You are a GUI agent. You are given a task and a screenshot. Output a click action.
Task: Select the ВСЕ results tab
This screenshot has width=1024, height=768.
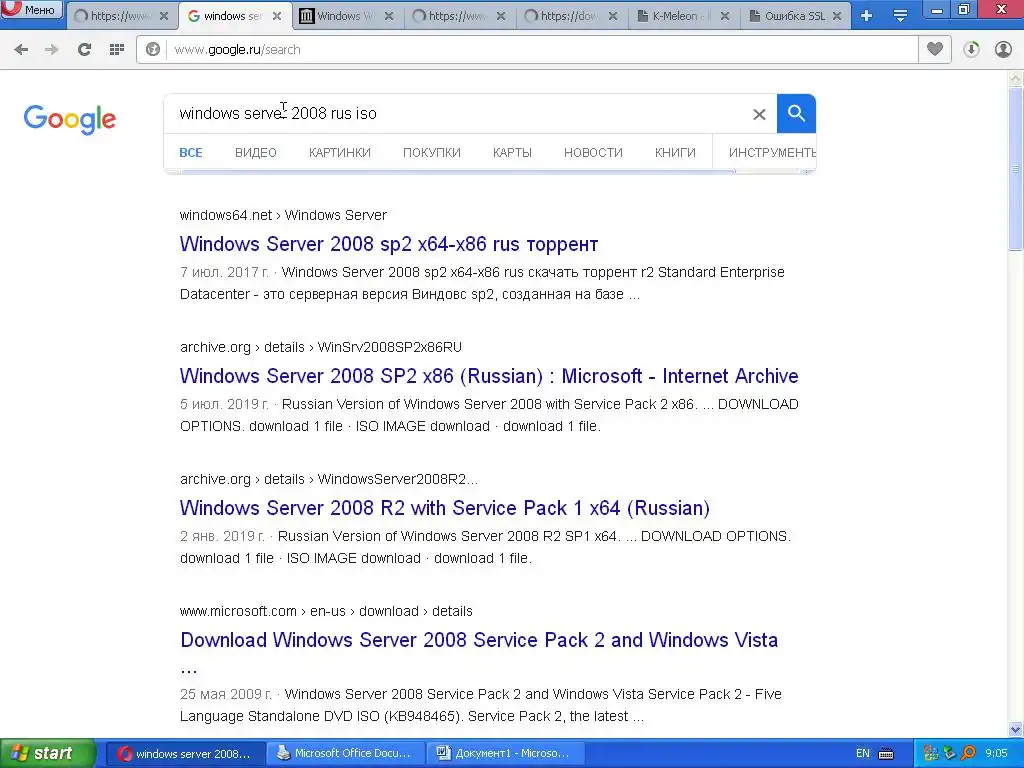pos(191,153)
